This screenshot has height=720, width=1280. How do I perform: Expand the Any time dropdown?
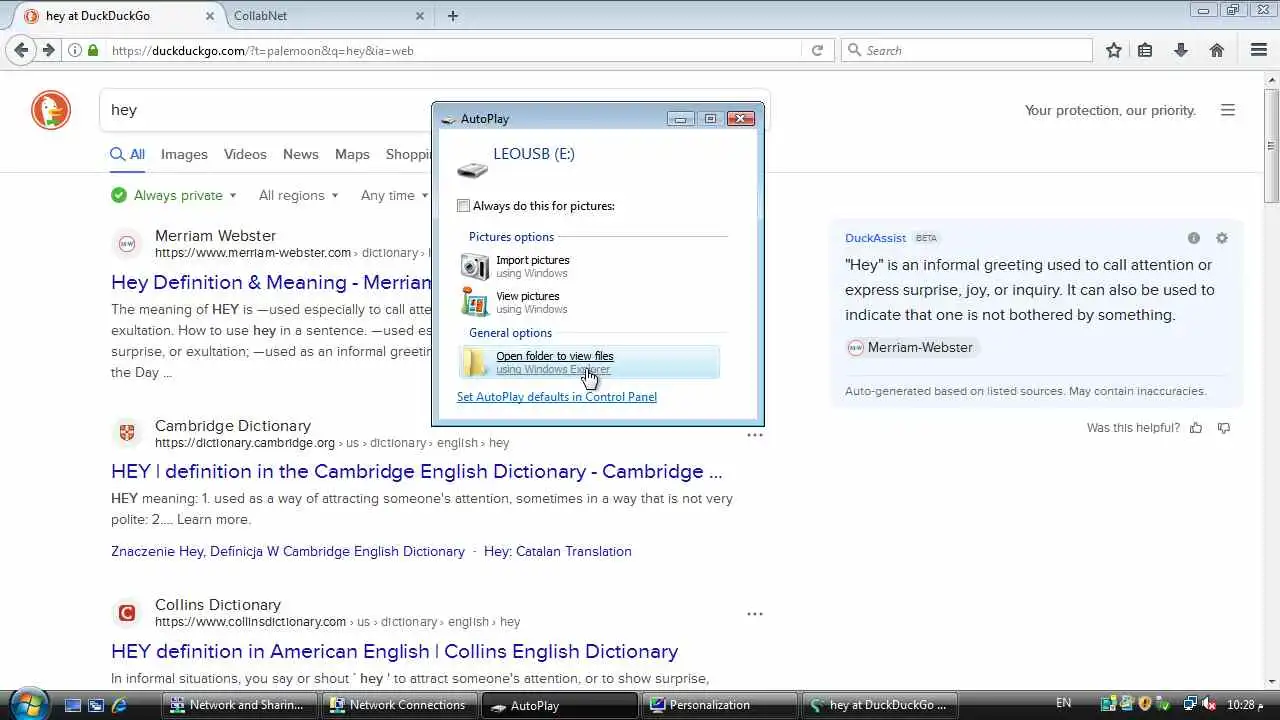tap(394, 195)
